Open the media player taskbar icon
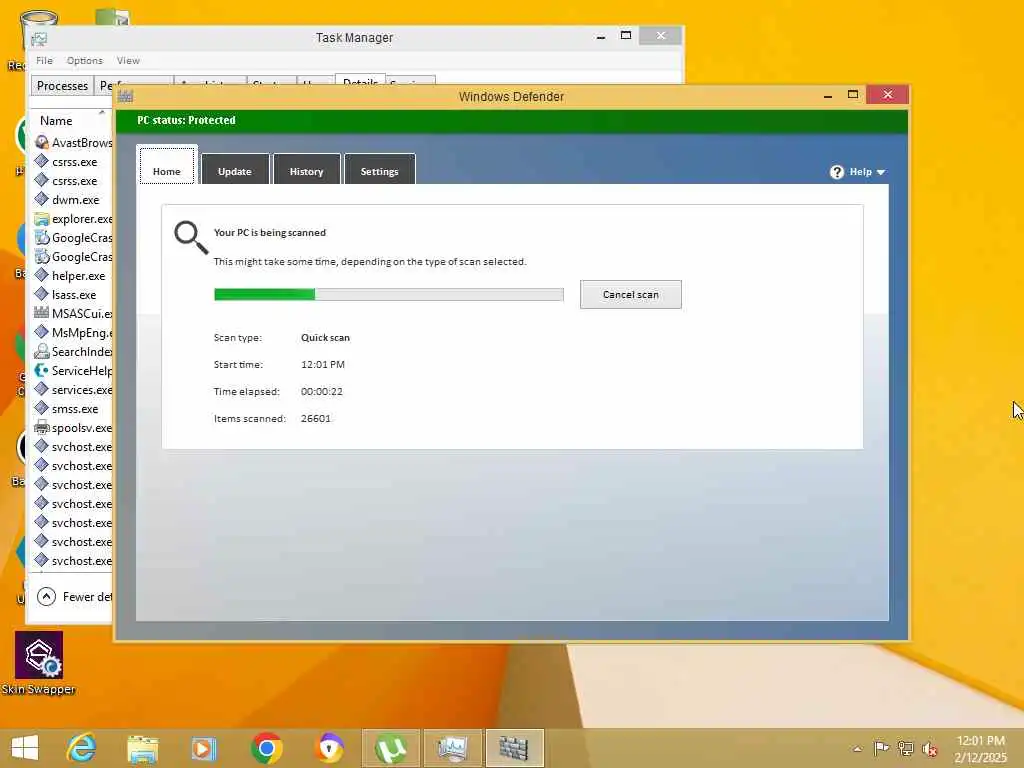Viewport: 1024px width, 768px height. (203, 748)
